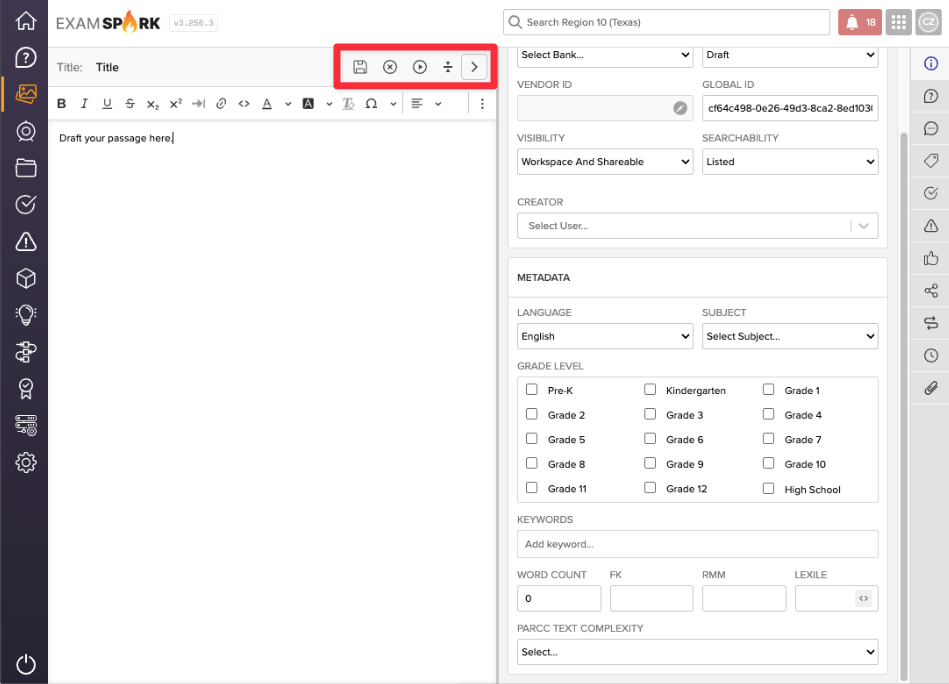Click the indent tab icon

pyautogui.click(x=199, y=104)
